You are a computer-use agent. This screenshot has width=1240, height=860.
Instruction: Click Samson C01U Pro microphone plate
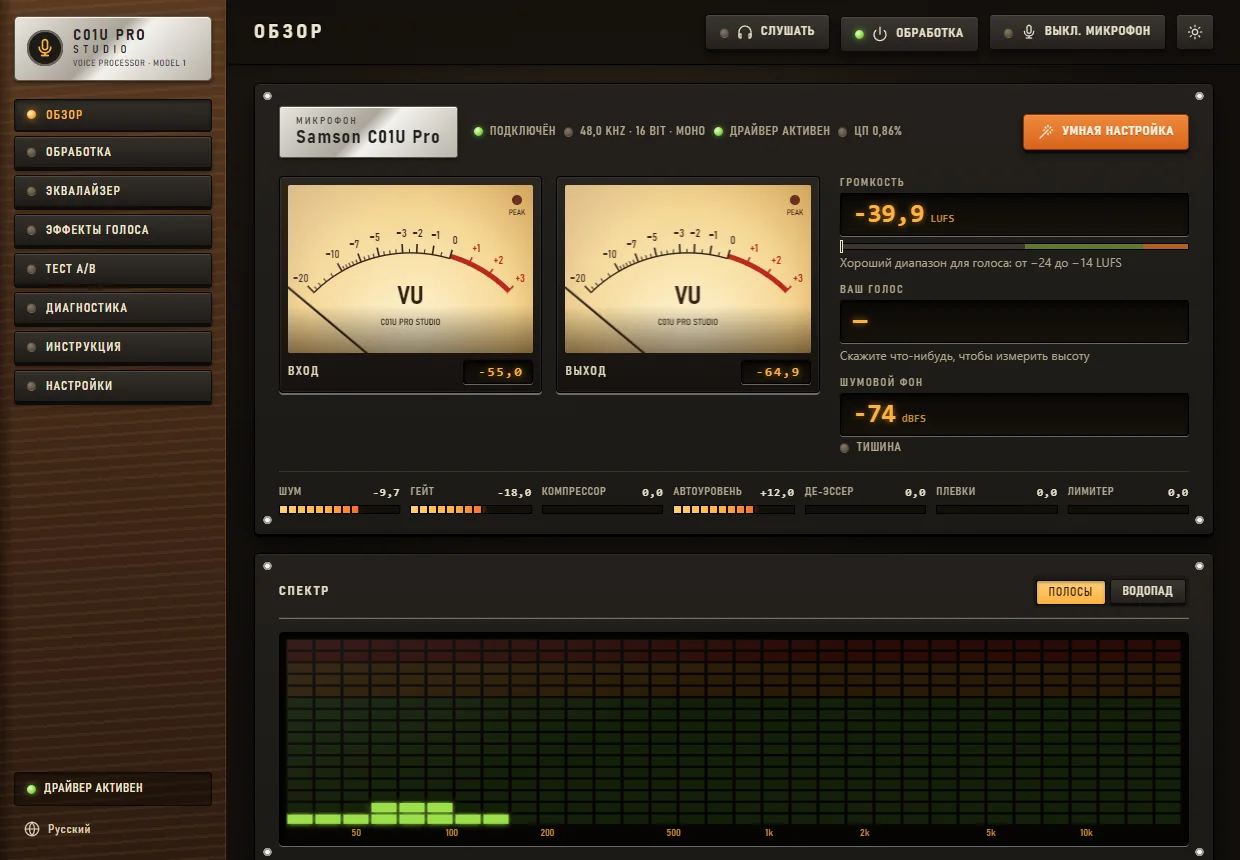tap(368, 132)
